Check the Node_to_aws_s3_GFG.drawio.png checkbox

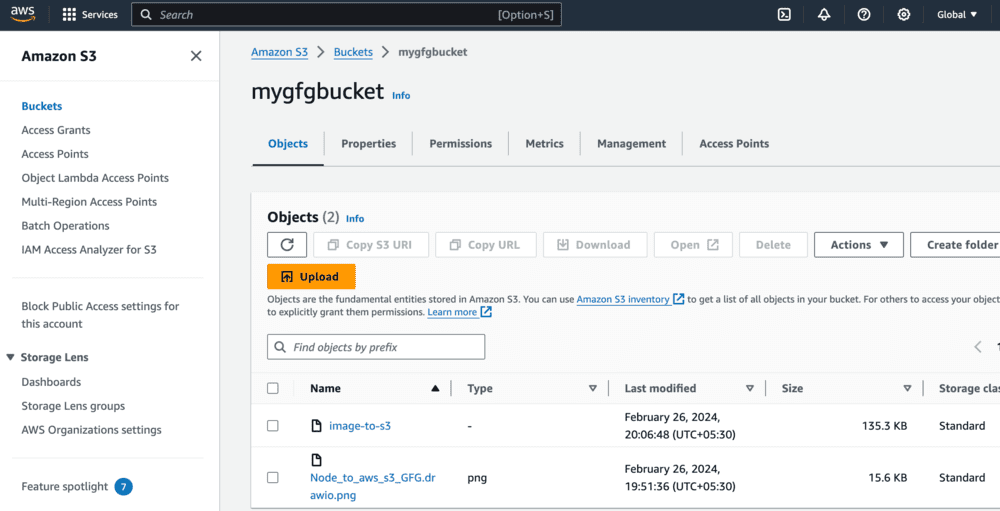[x=273, y=478]
